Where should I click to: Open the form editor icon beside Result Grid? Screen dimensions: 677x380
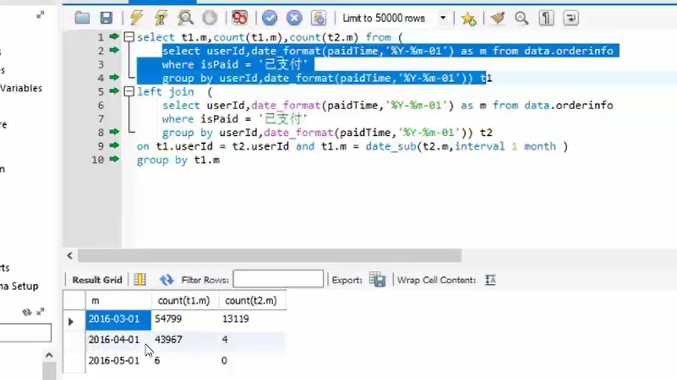[x=140, y=280]
